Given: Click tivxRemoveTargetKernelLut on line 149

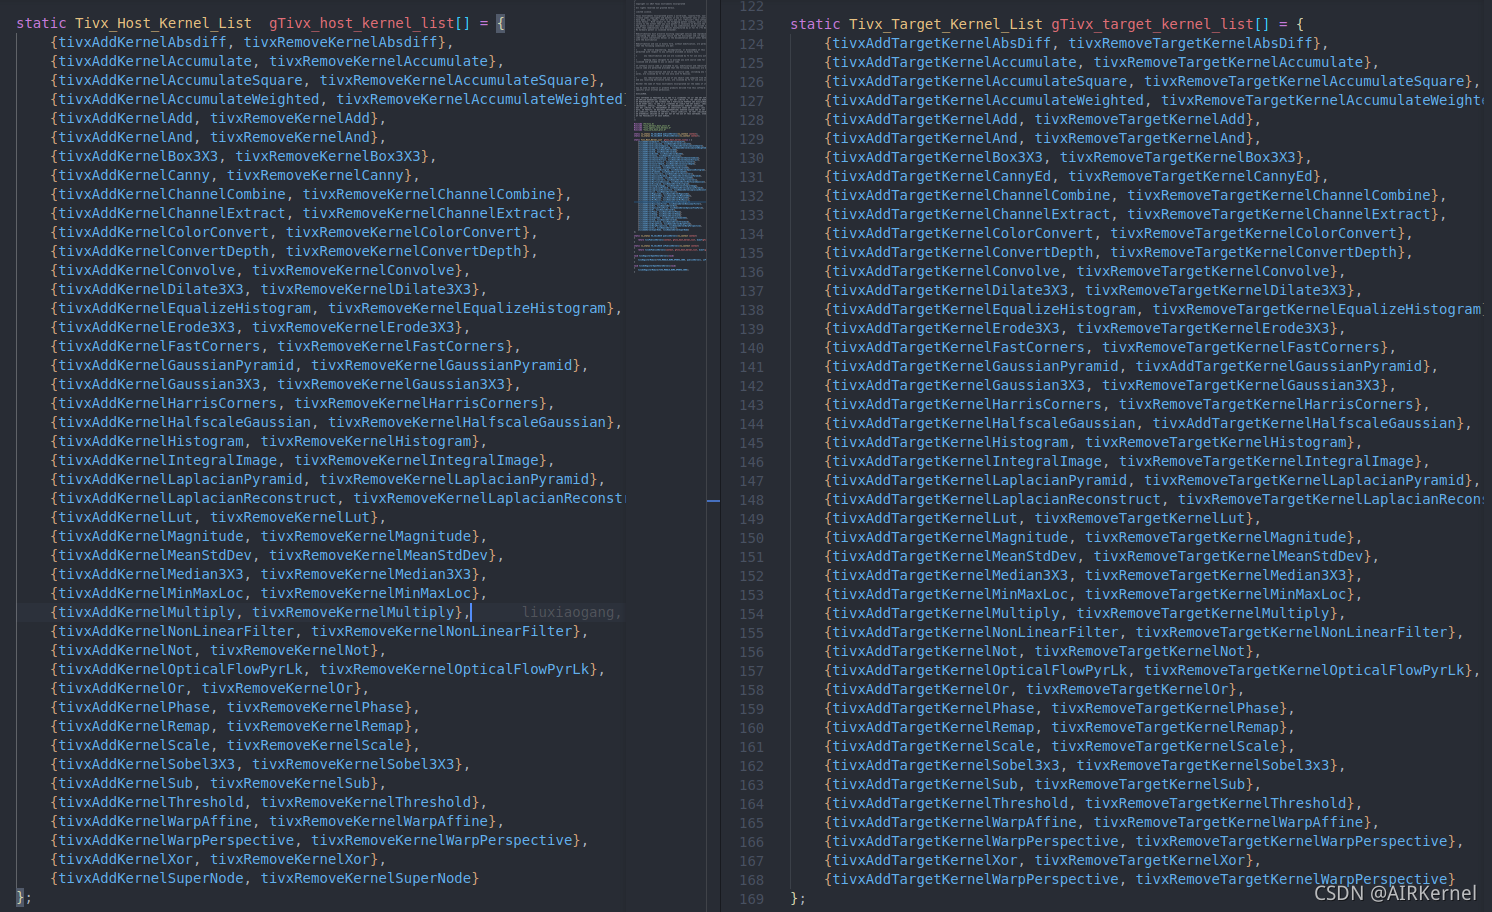Looking at the screenshot, I should coord(1142,518).
